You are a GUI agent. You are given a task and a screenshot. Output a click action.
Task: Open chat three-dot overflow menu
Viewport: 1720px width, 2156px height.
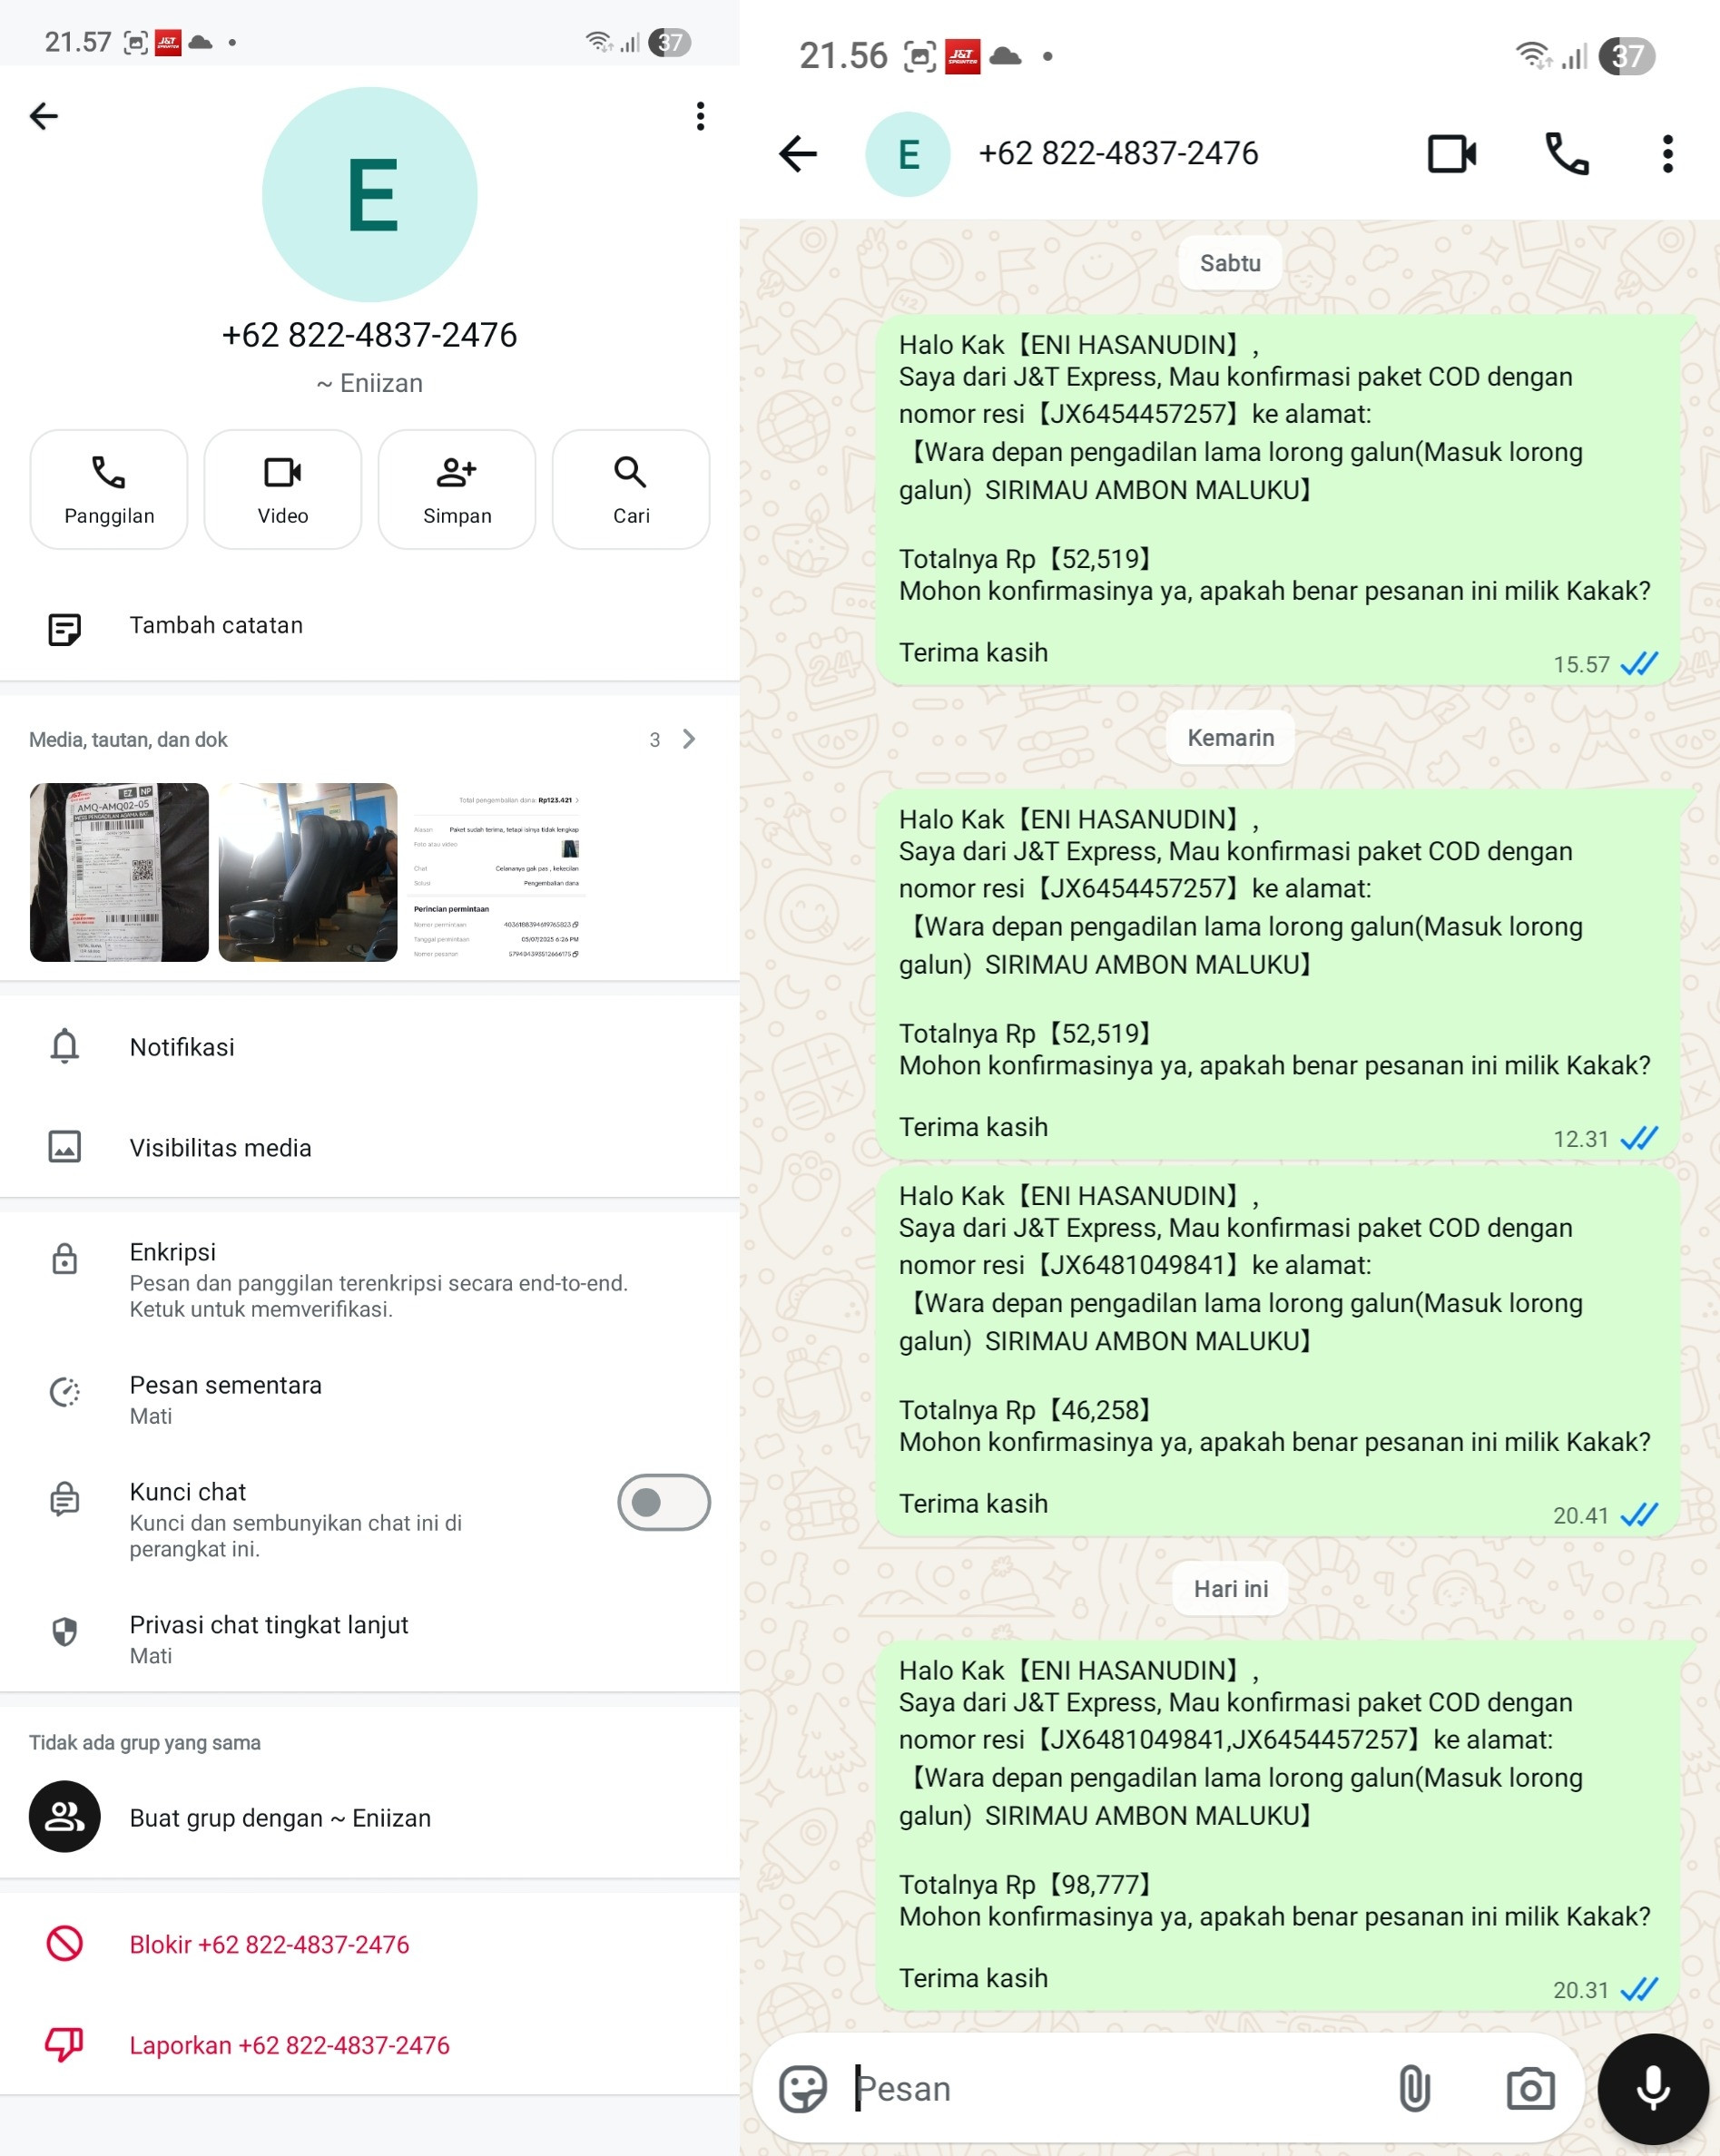click(x=1667, y=154)
